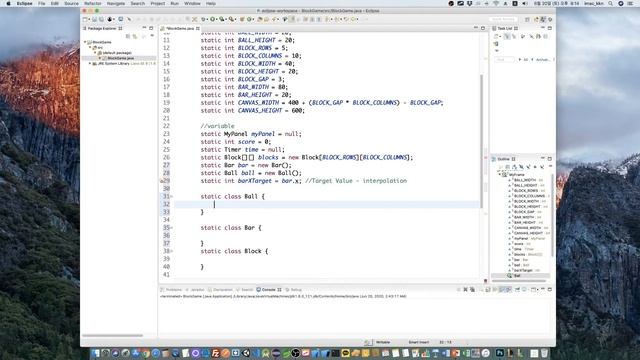The height and width of the screenshot is (360, 640).
Task: Minimize the Outline view
Action: pos(543,158)
